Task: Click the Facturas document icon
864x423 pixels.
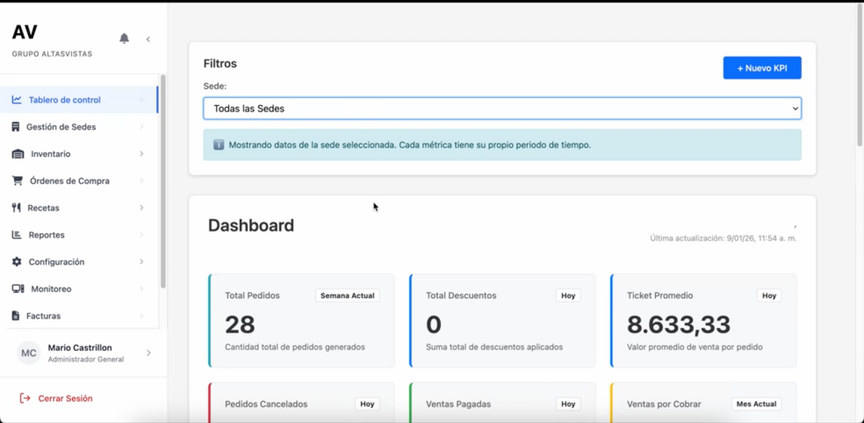Action: 15,316
